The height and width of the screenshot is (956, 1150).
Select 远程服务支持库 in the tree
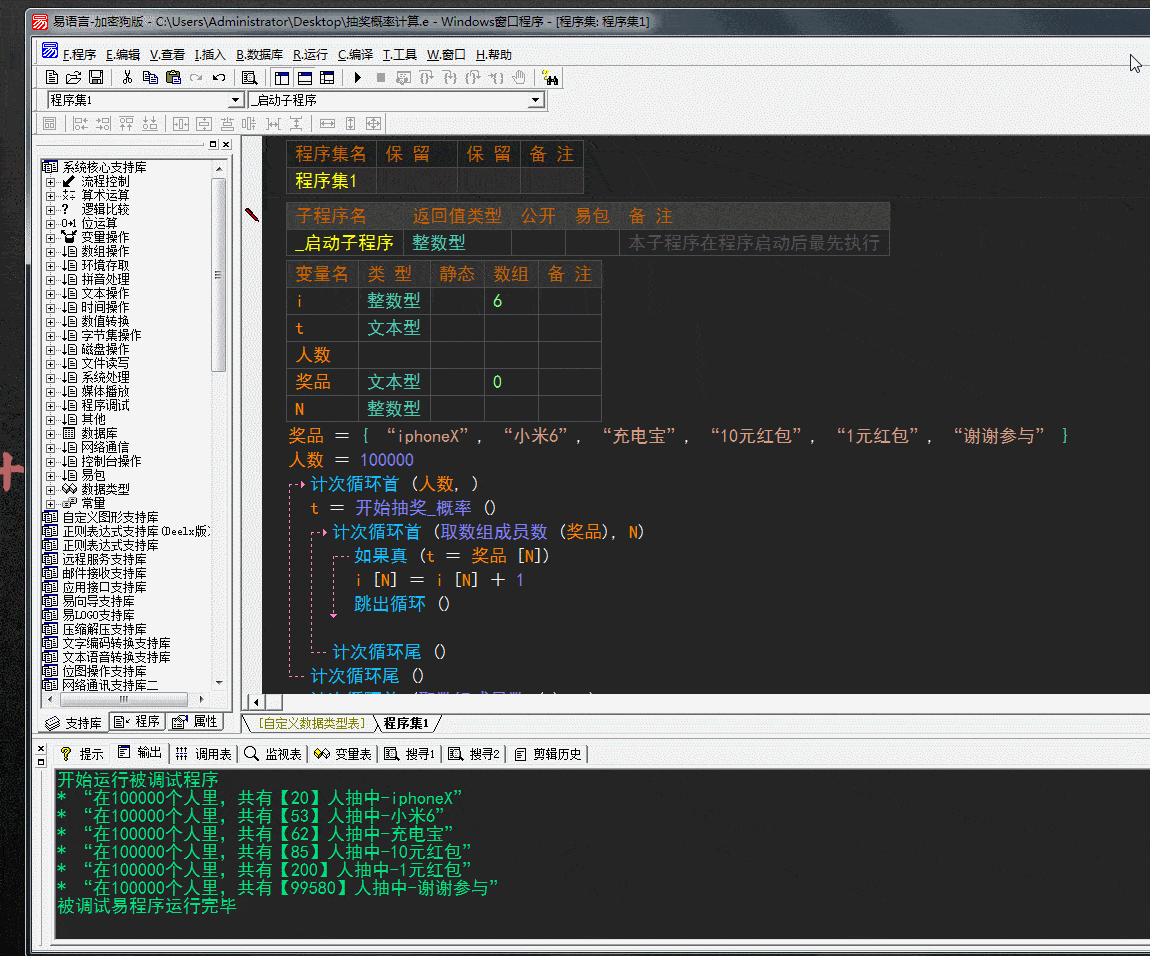pos(104,559)
